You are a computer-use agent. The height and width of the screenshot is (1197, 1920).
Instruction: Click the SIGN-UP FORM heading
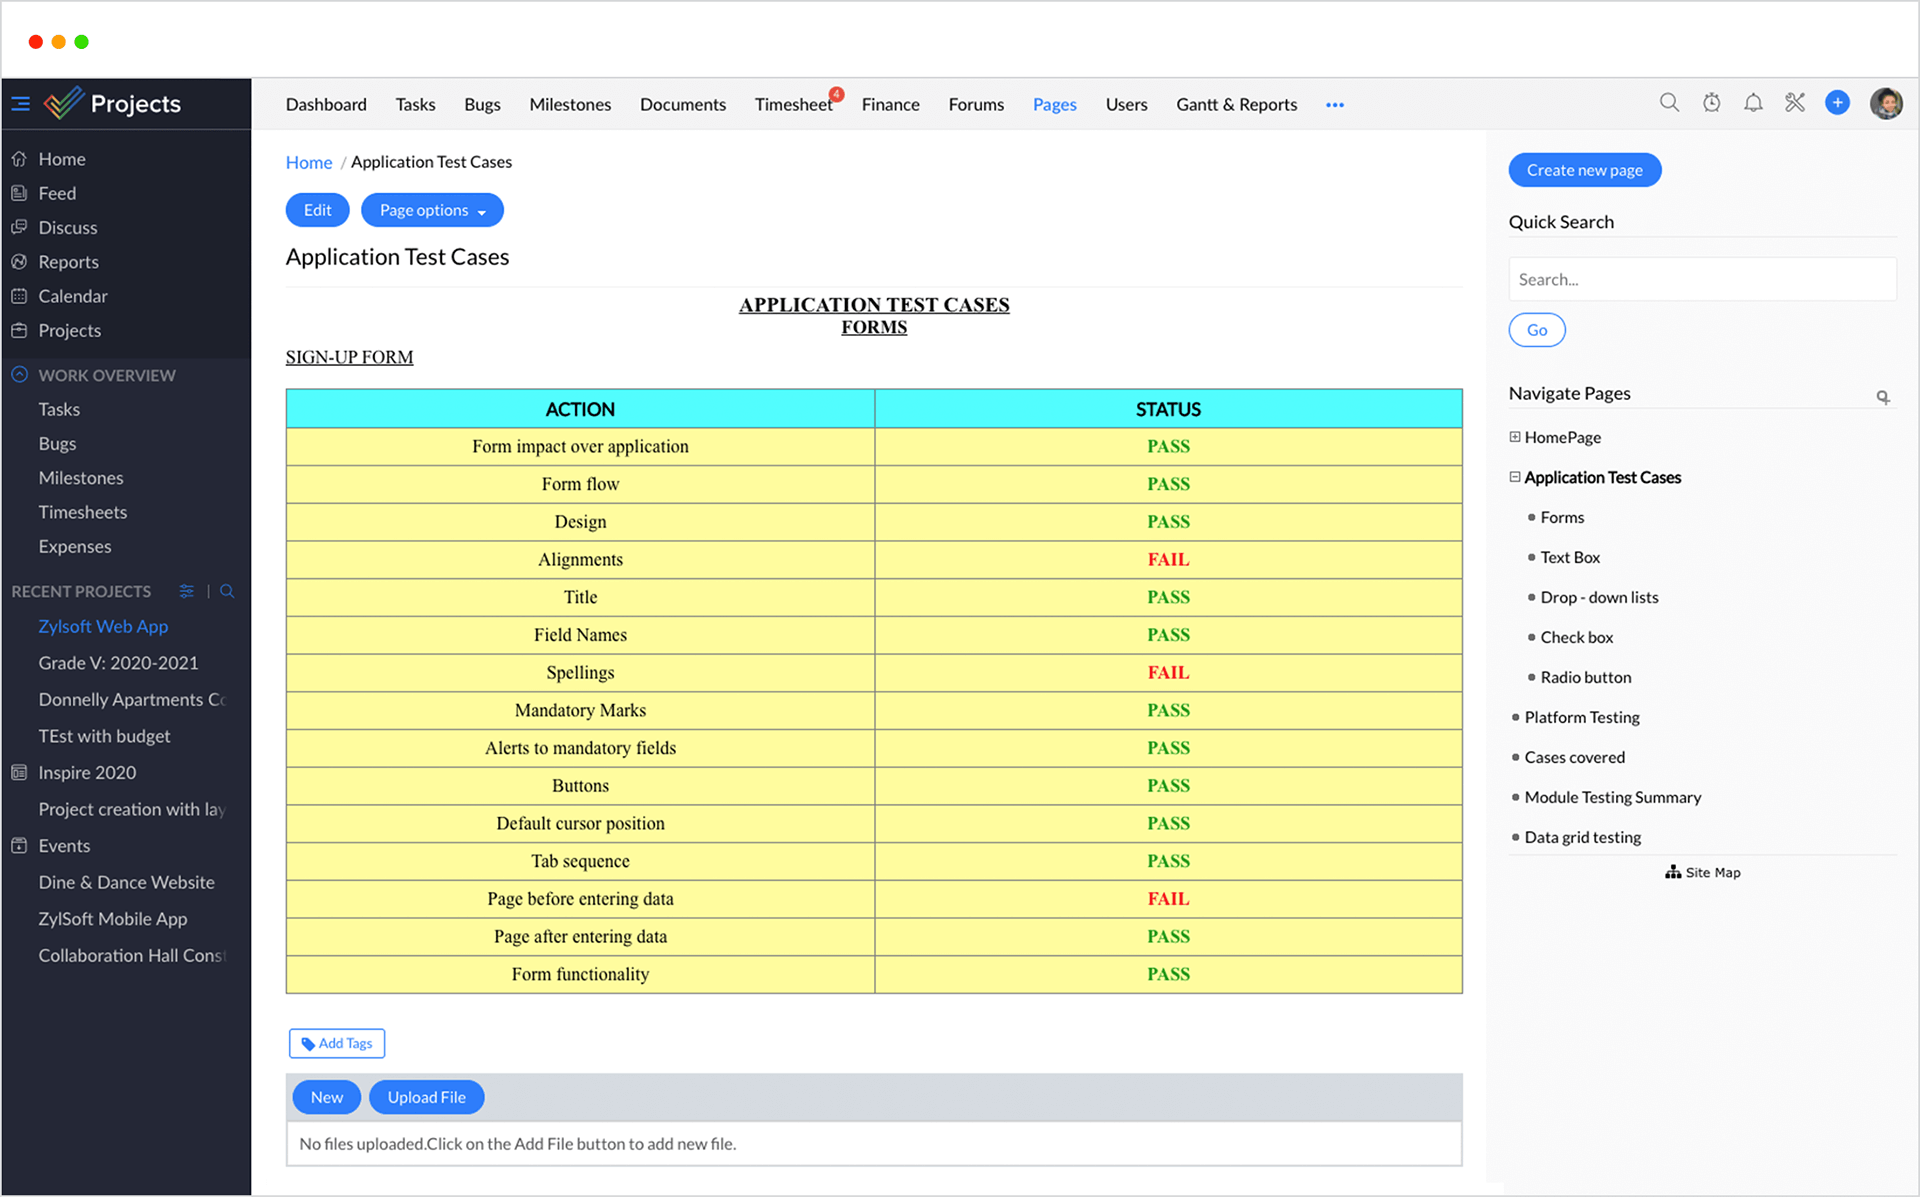349,357
